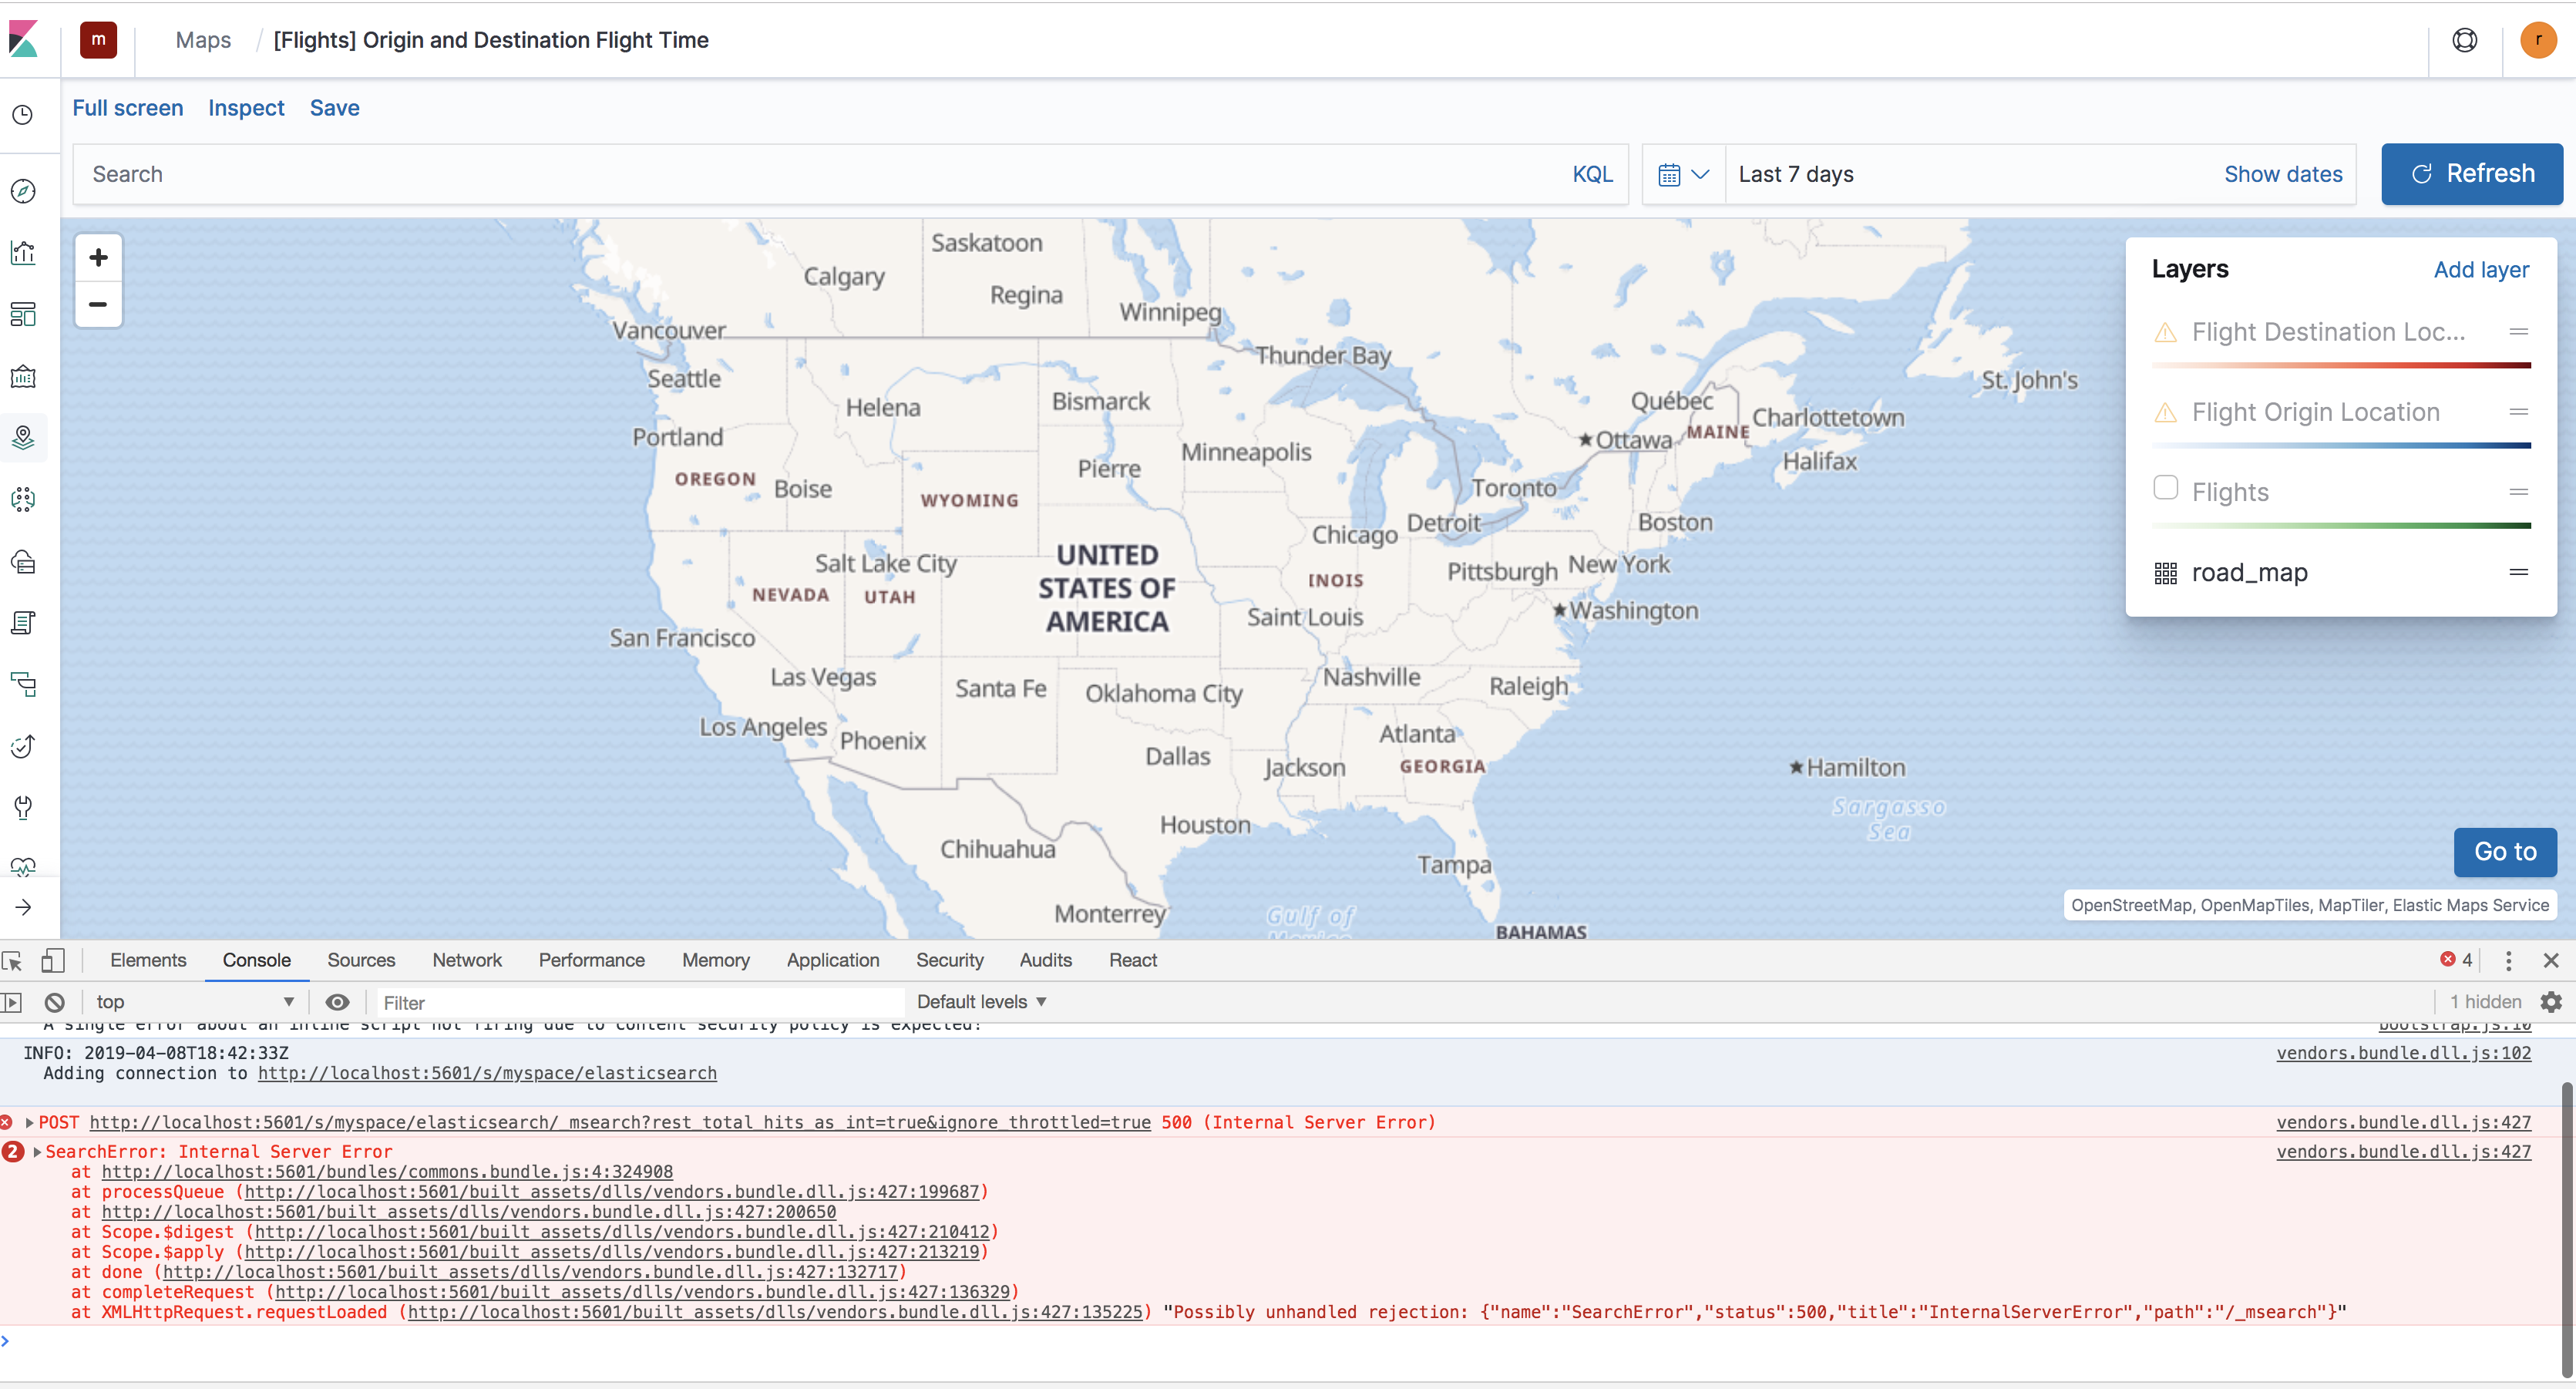Screen dimensions: 2576x1389
Task: Click the Add layer link
Action: coord(2481,270)
